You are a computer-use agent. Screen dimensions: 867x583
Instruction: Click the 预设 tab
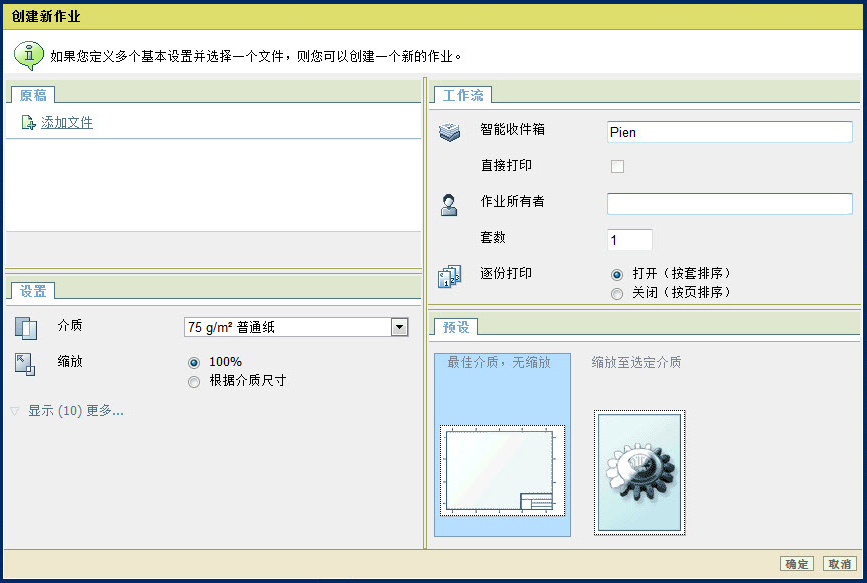click(456, 327)
